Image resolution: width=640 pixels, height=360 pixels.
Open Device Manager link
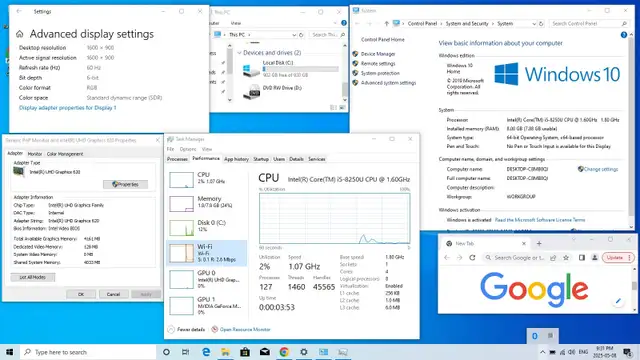coord(378,54)
